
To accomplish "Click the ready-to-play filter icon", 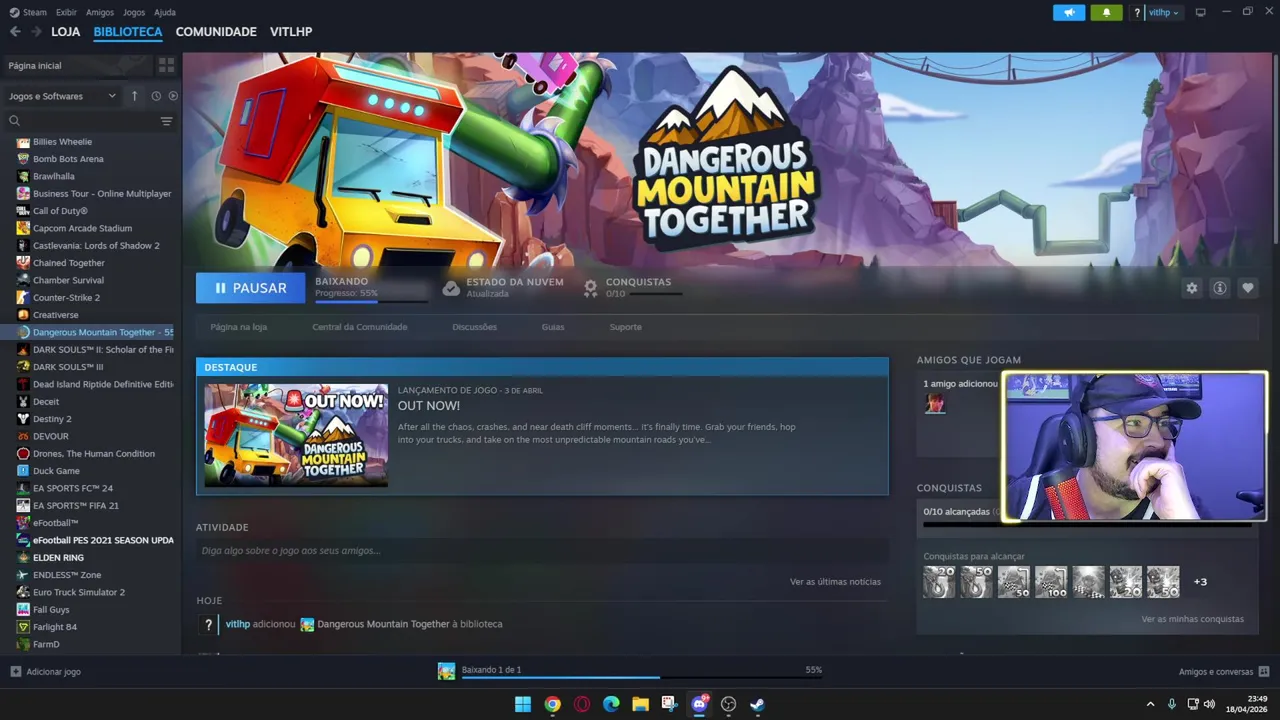I will tap(173, 96).
